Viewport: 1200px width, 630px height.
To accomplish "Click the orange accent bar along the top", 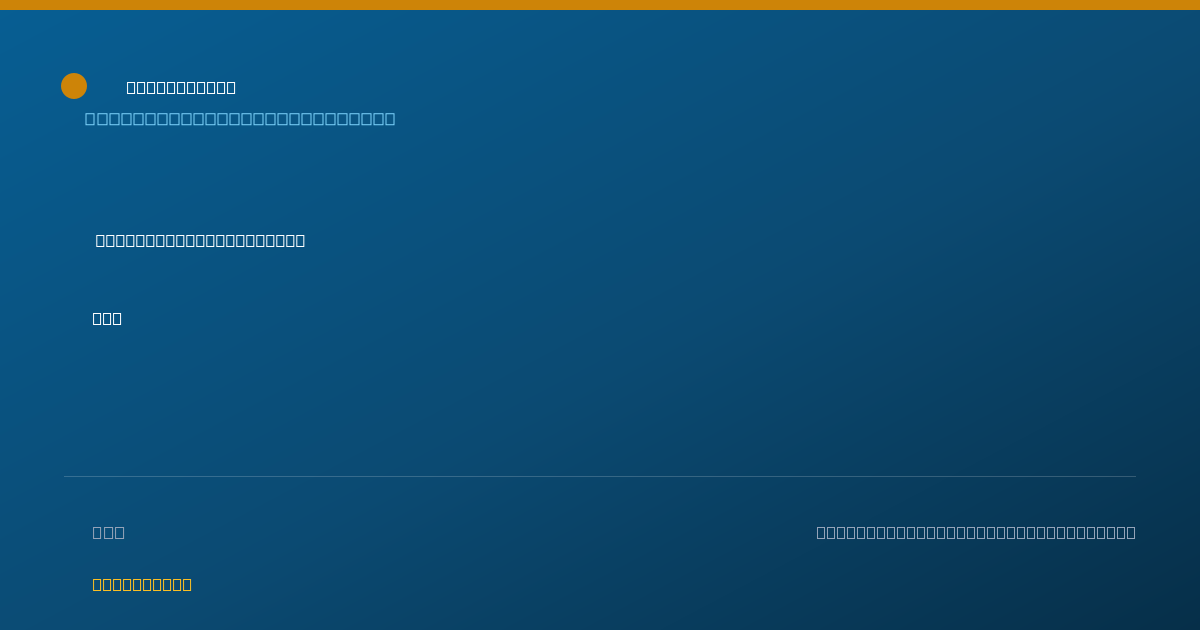I will (x=600, y=5).
